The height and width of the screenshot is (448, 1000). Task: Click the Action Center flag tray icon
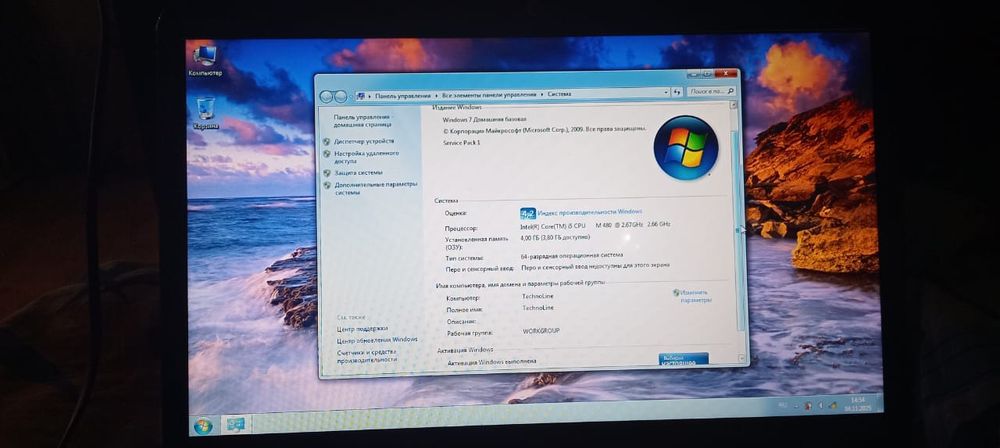807,405
